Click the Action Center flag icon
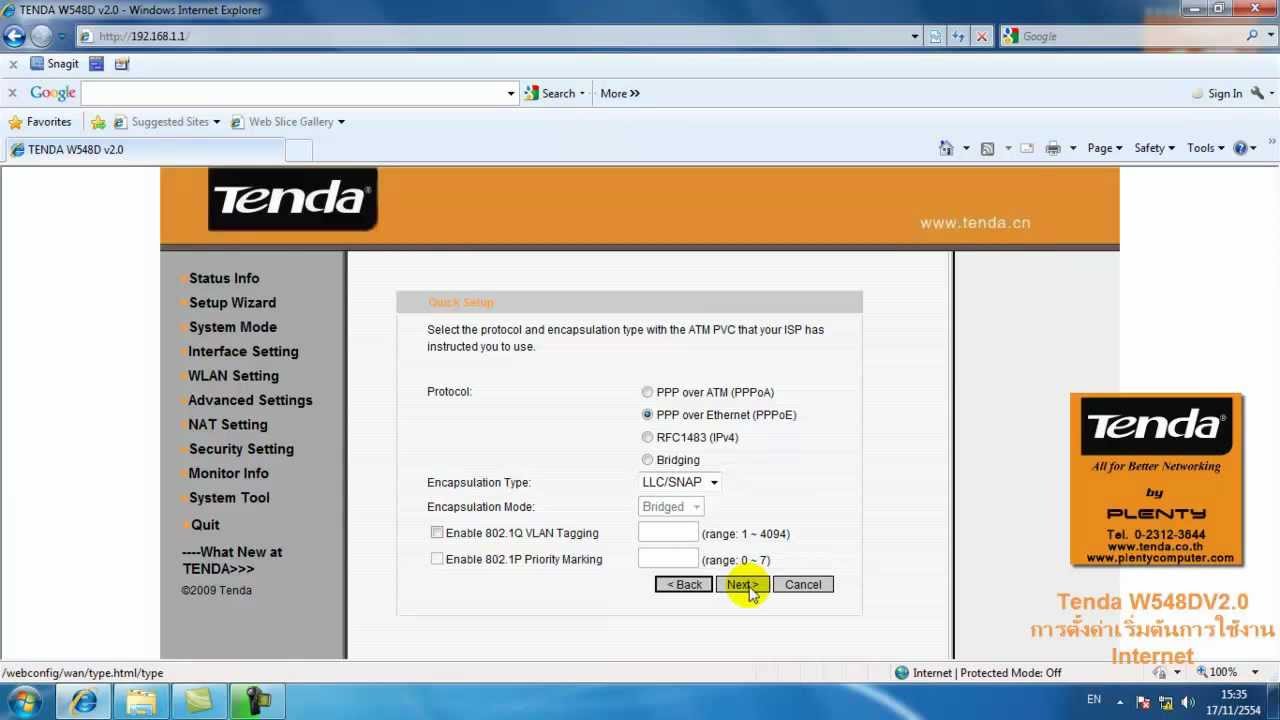 (1144, 701)
